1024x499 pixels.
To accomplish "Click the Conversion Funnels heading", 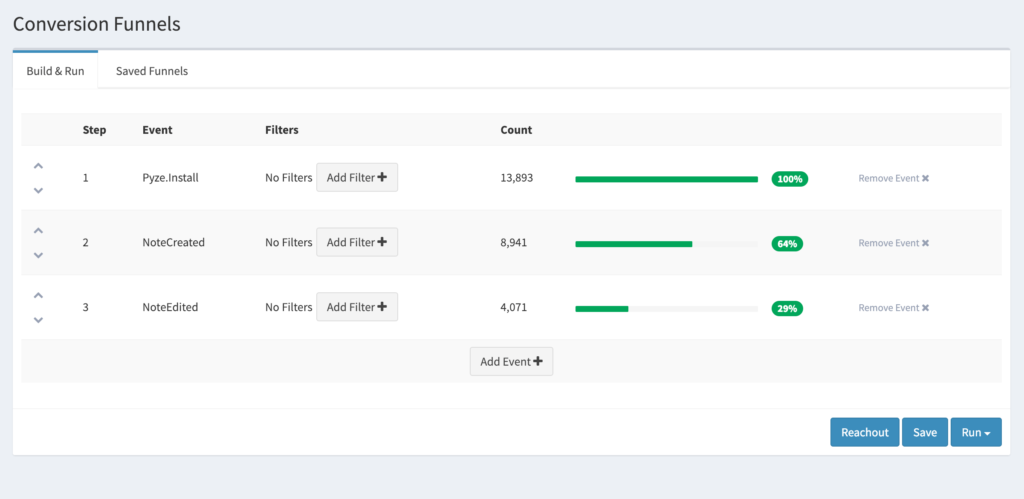I will (x=97, y=24).
